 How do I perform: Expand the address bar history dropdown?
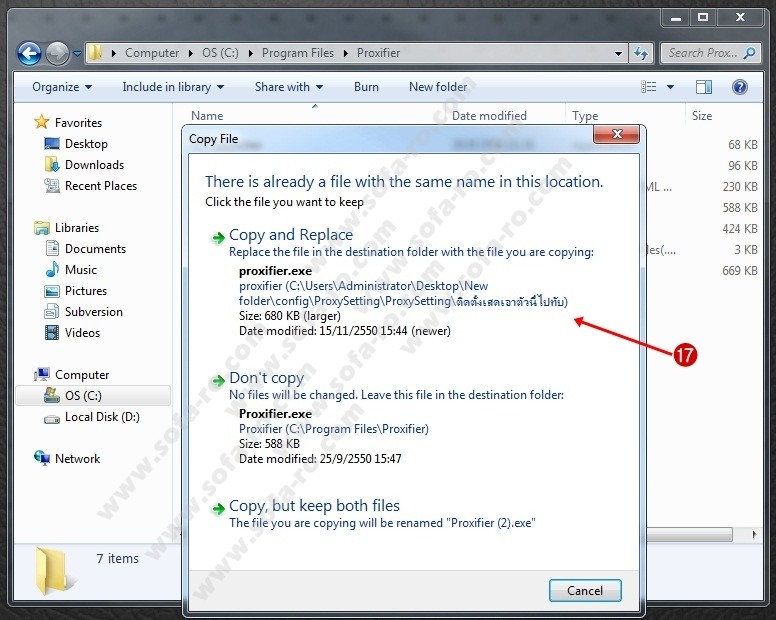point(618,53)
